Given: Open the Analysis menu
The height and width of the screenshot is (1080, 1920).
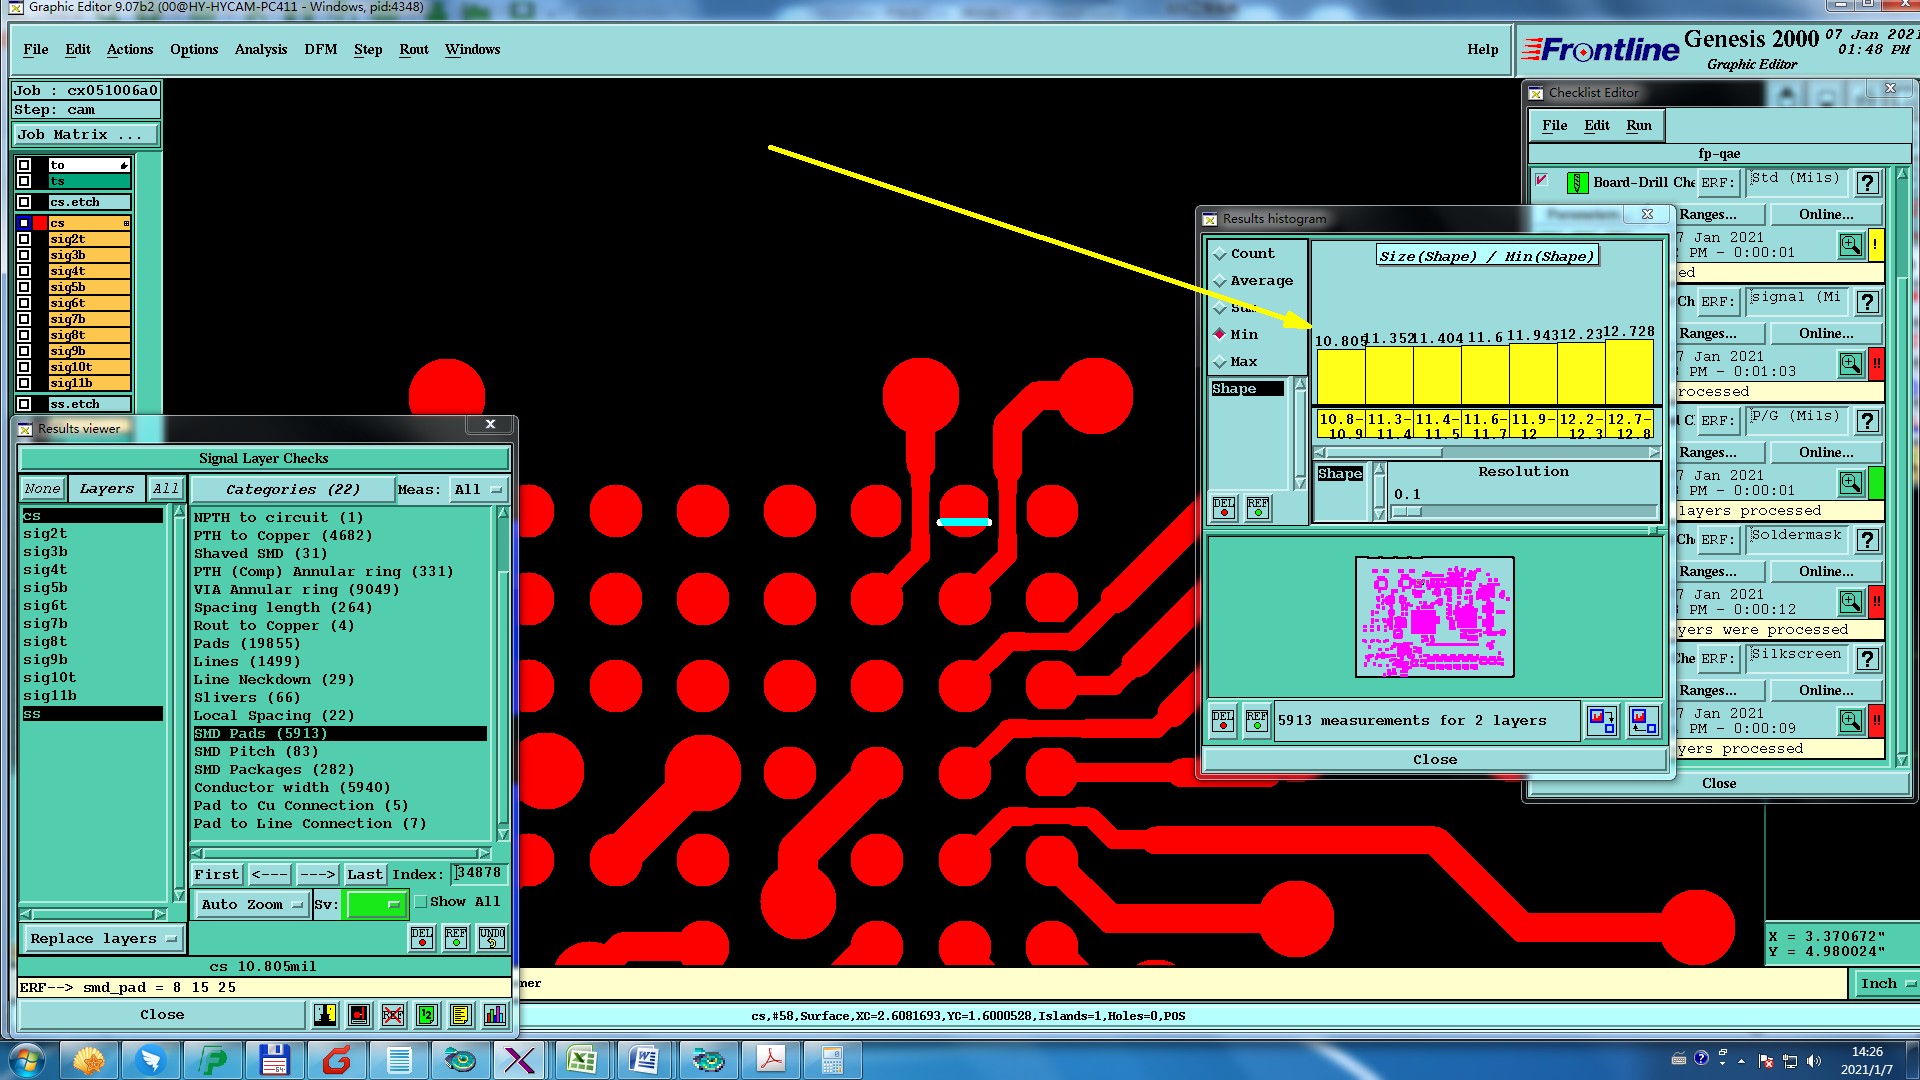Looking at the screenshot, I should point(260,49).
